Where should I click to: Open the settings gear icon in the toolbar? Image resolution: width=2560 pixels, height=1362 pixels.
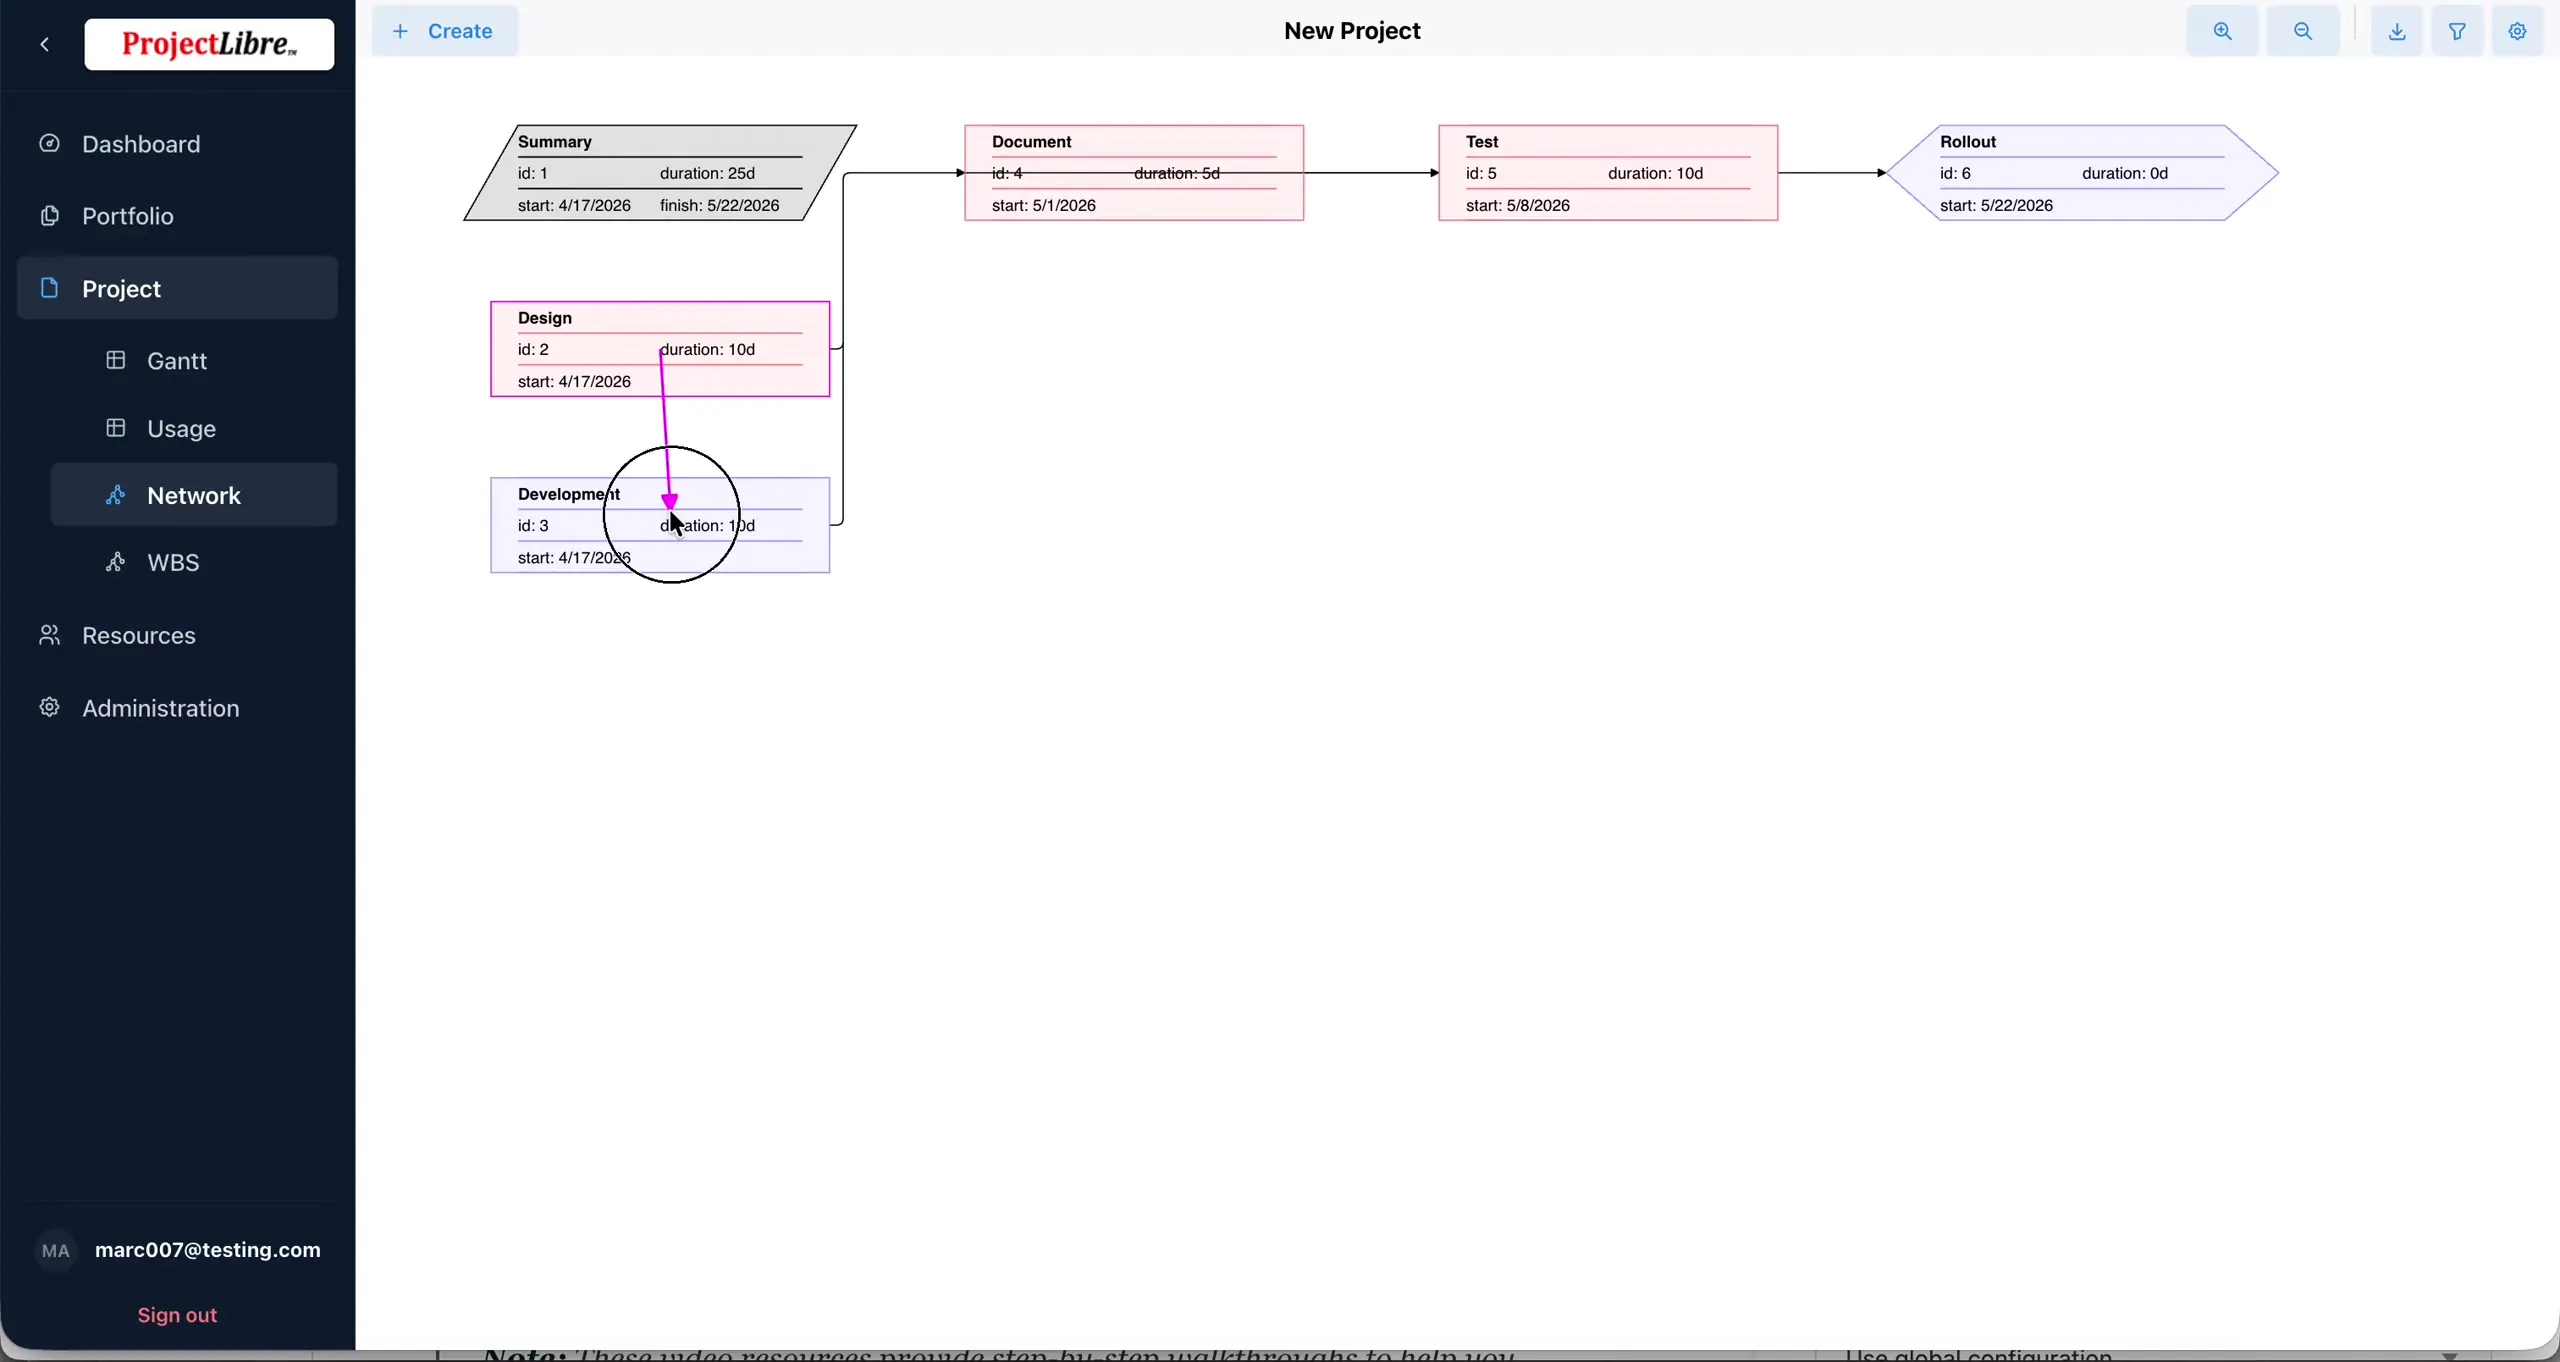pyautogui.click(x=2518, y=31)
